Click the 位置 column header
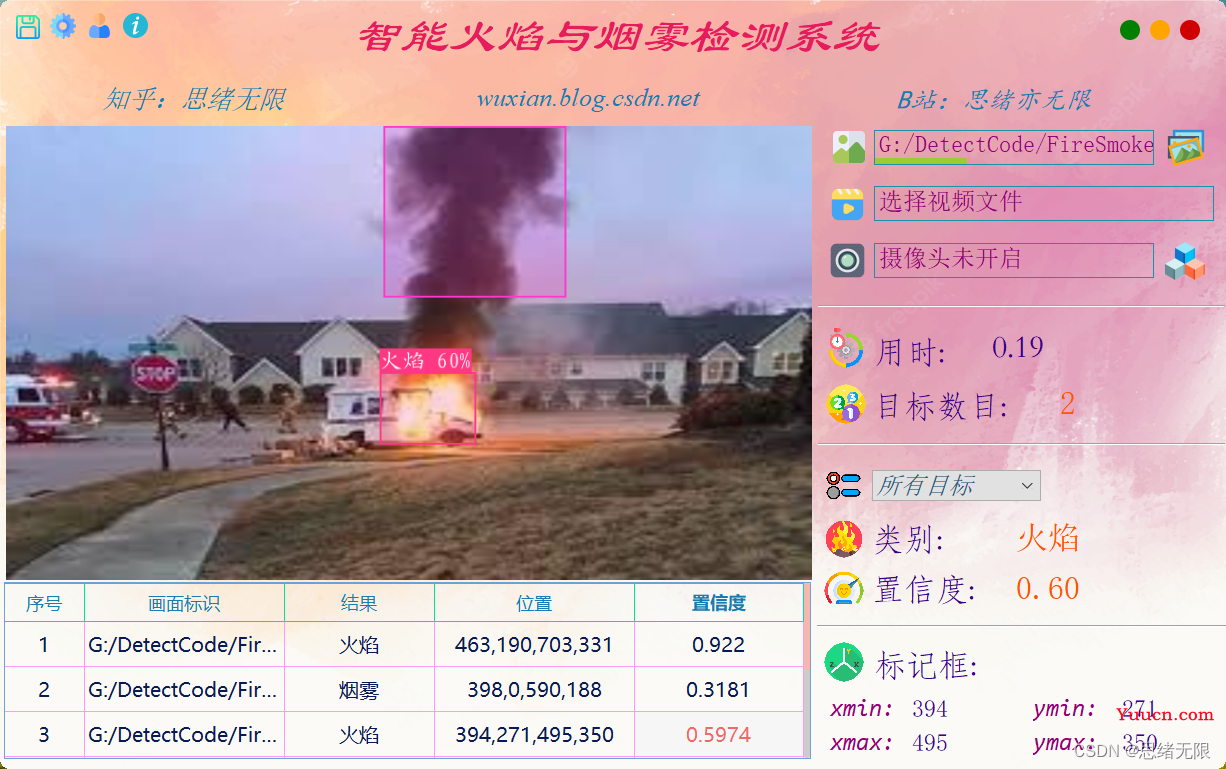Viewport: 1226px width, 769px height. 534,603
